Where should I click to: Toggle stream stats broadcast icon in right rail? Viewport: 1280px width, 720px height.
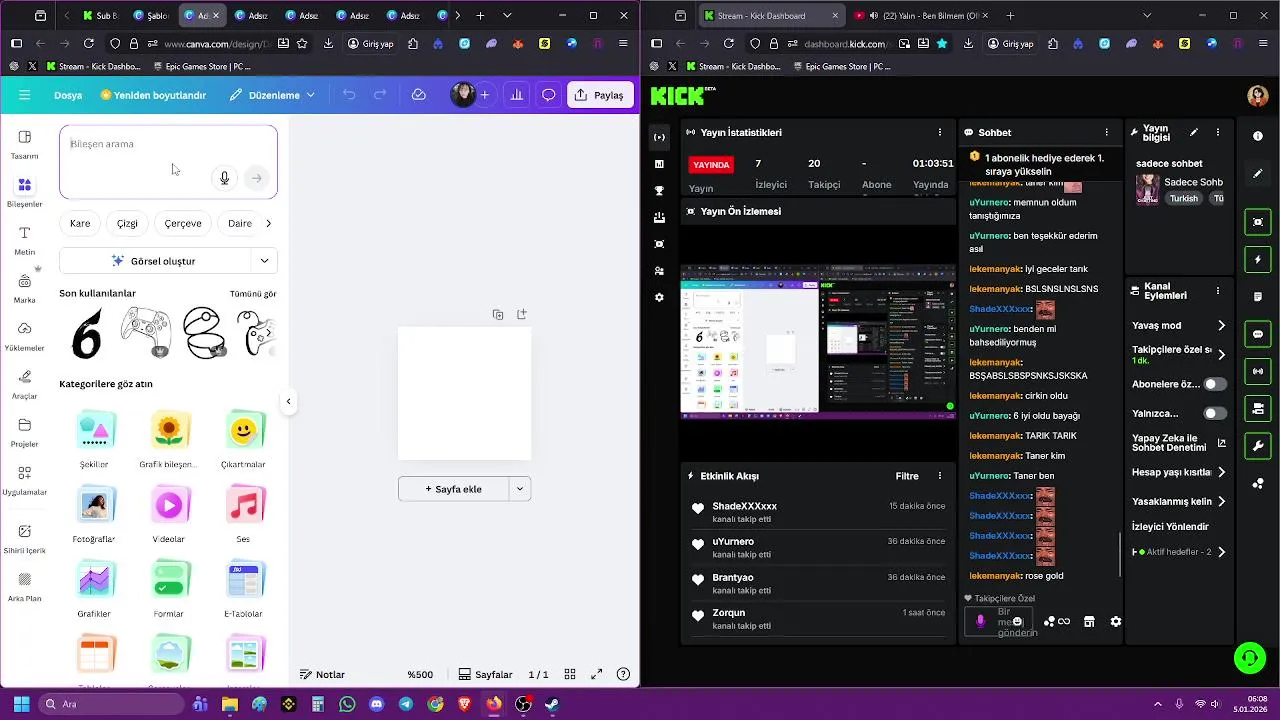click(x=1258, y=372)
